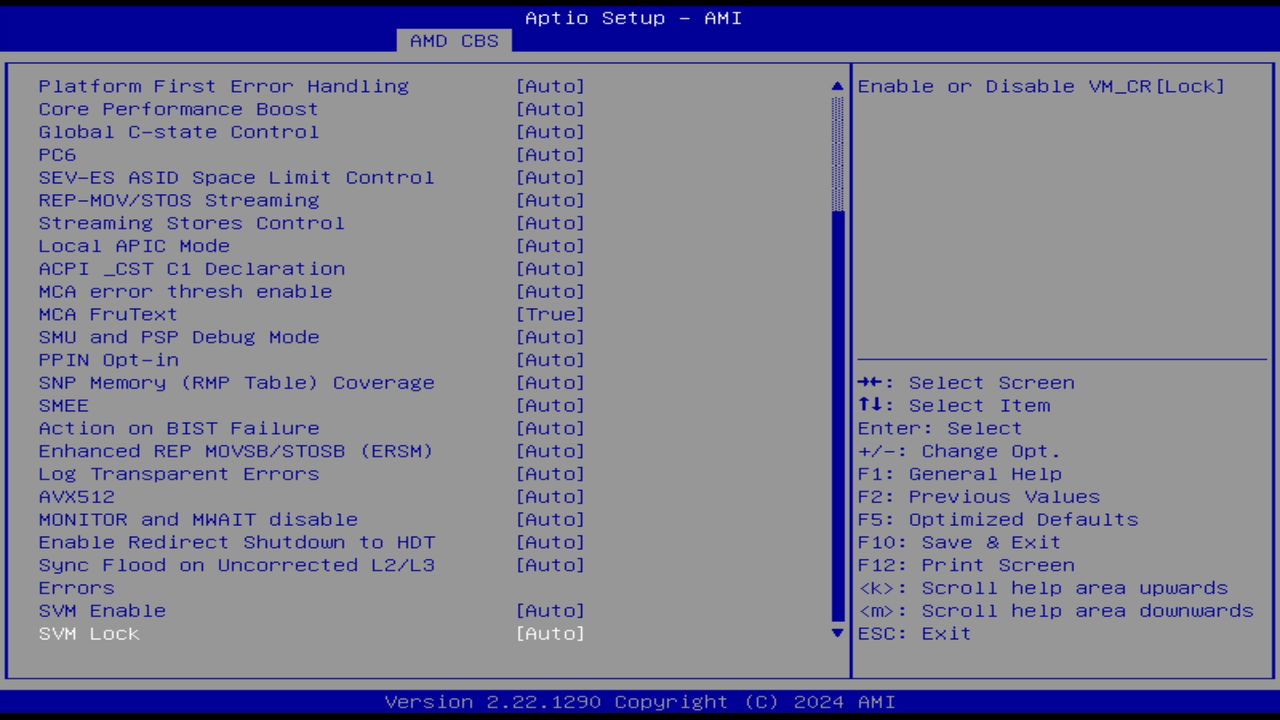Click F10: Save & Exit hint
1280x720 pixels.
point(959,543)
